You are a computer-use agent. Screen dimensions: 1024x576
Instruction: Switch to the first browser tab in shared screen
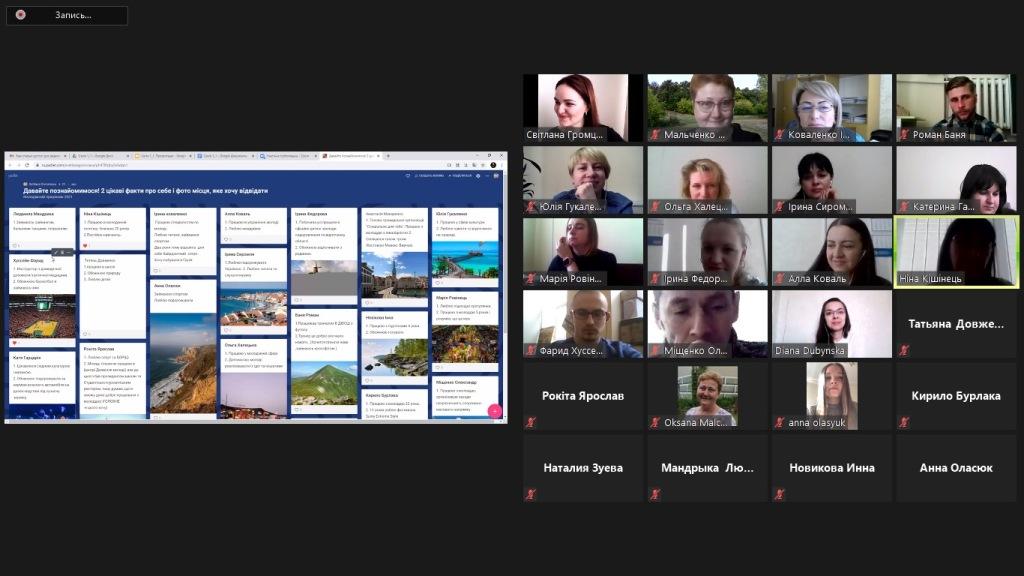(x=37, y=156)
